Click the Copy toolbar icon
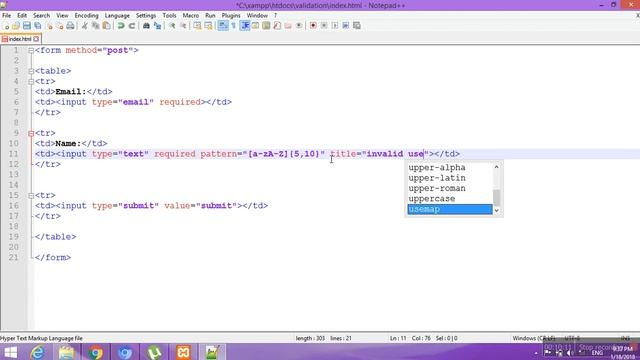Viewport: 640px width, 360px height. tap(96, 26)
